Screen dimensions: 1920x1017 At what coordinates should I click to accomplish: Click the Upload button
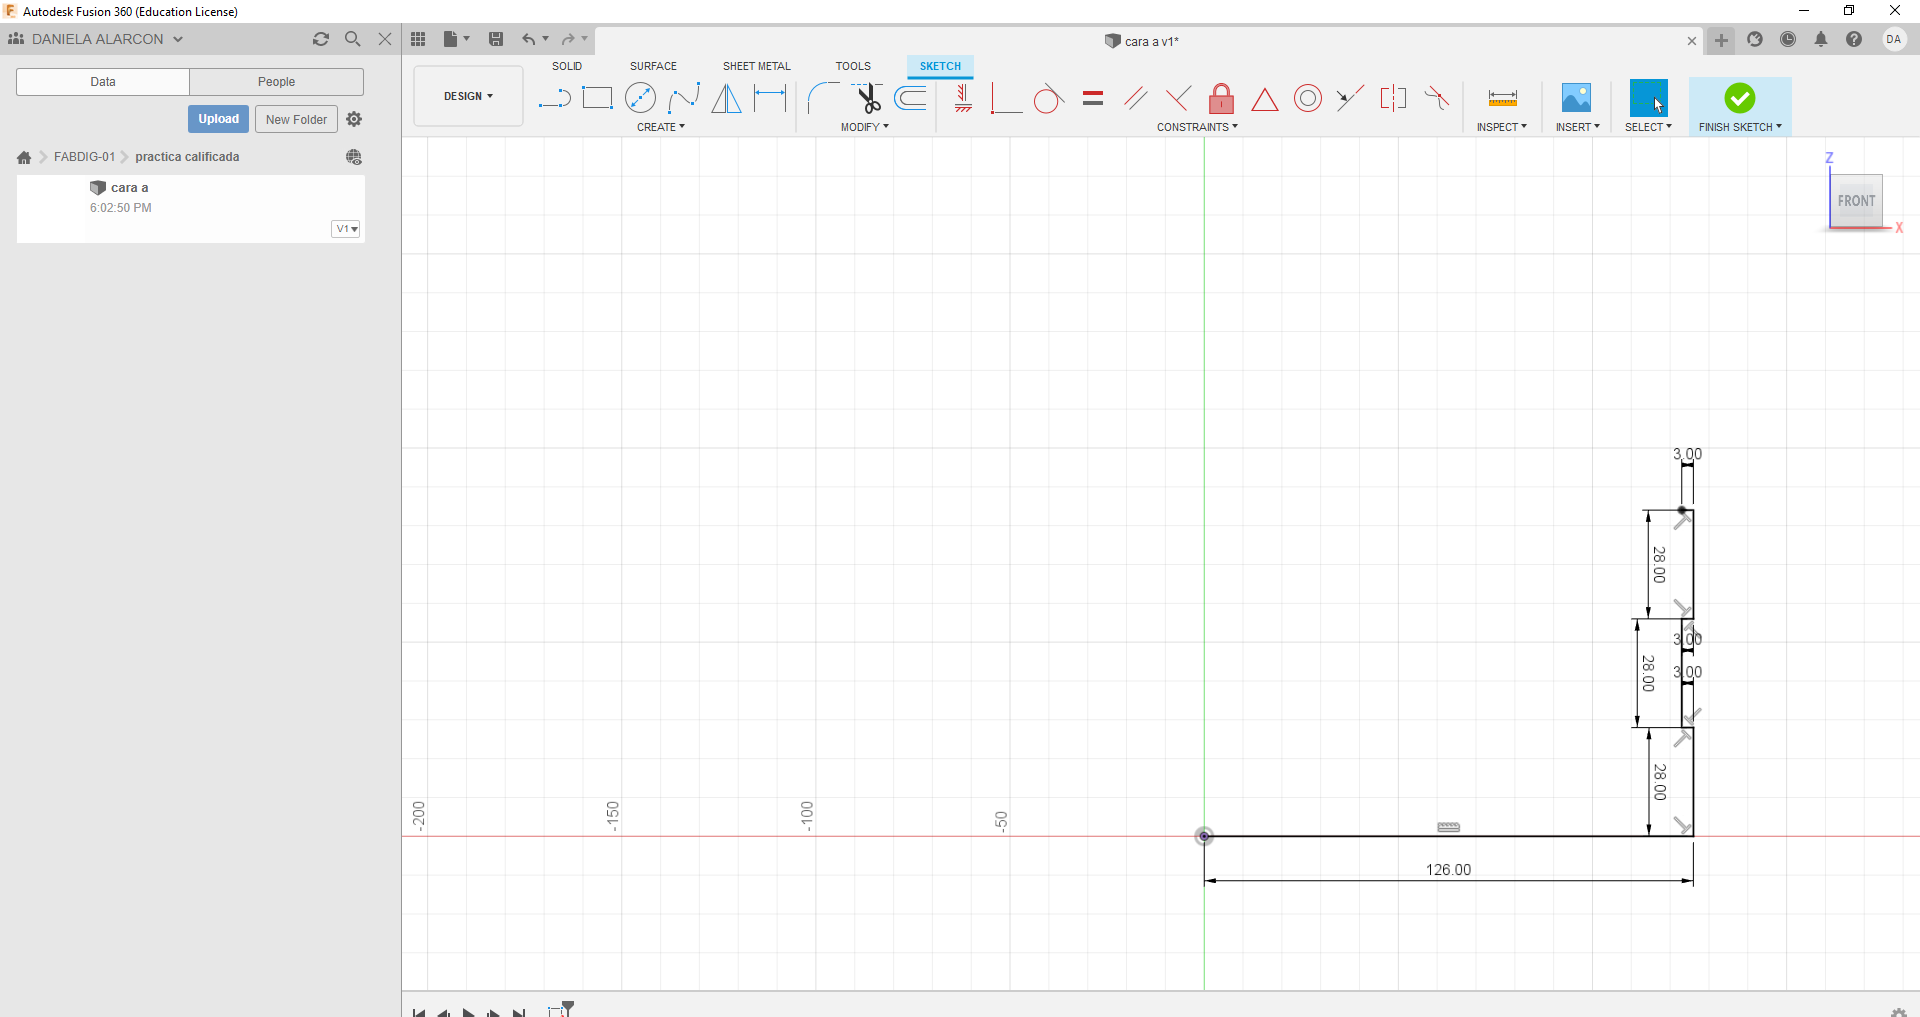pos(218,119)
